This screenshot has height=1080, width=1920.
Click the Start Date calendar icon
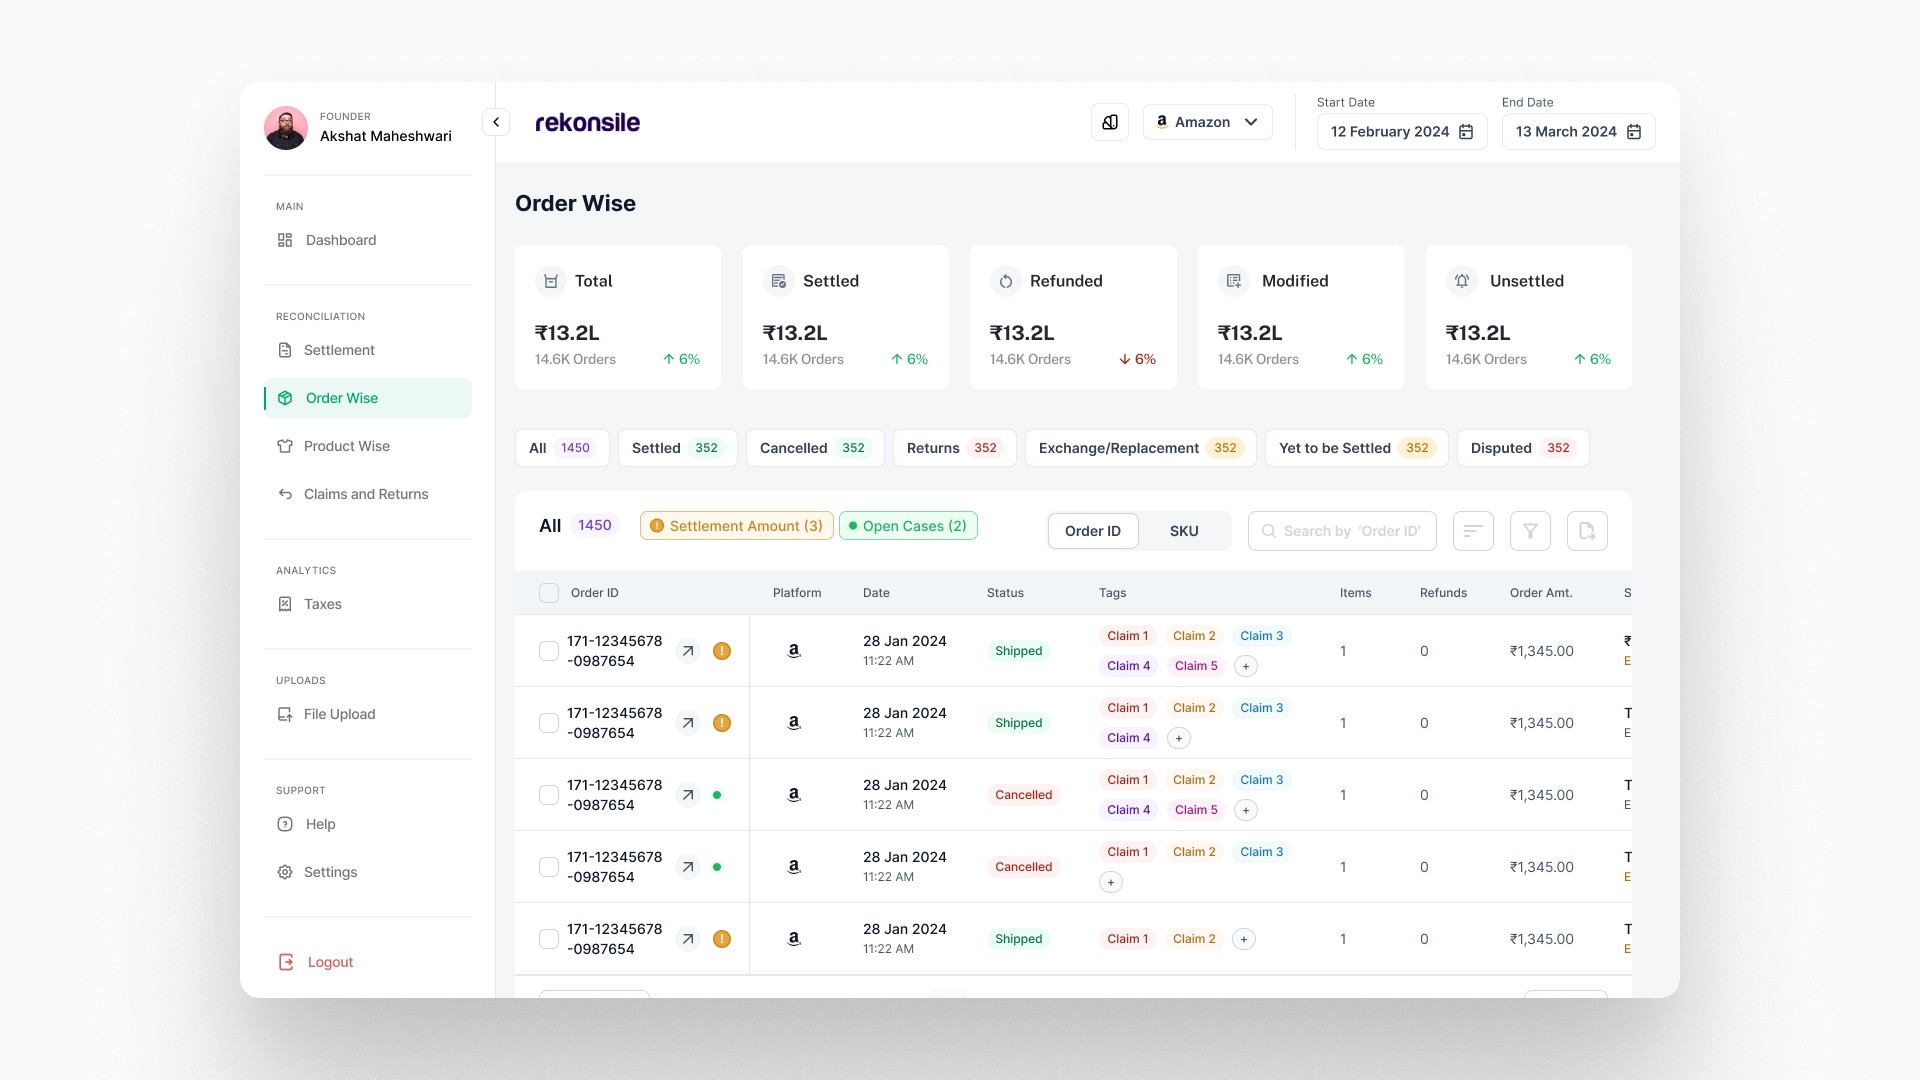[x=1466, y=132]
